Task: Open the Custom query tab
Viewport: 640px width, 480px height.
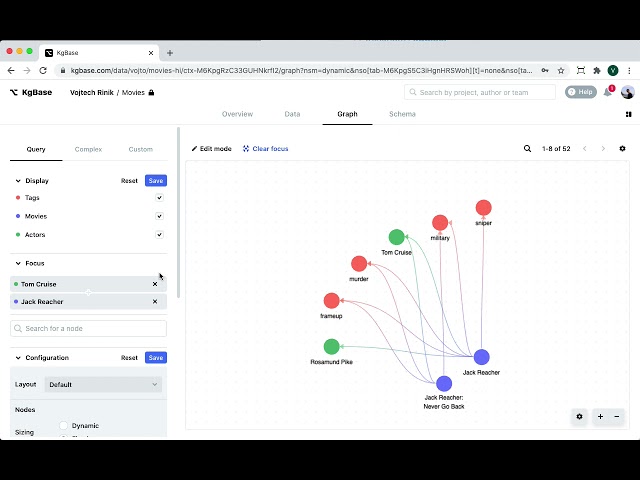Action: coord(140,149)
